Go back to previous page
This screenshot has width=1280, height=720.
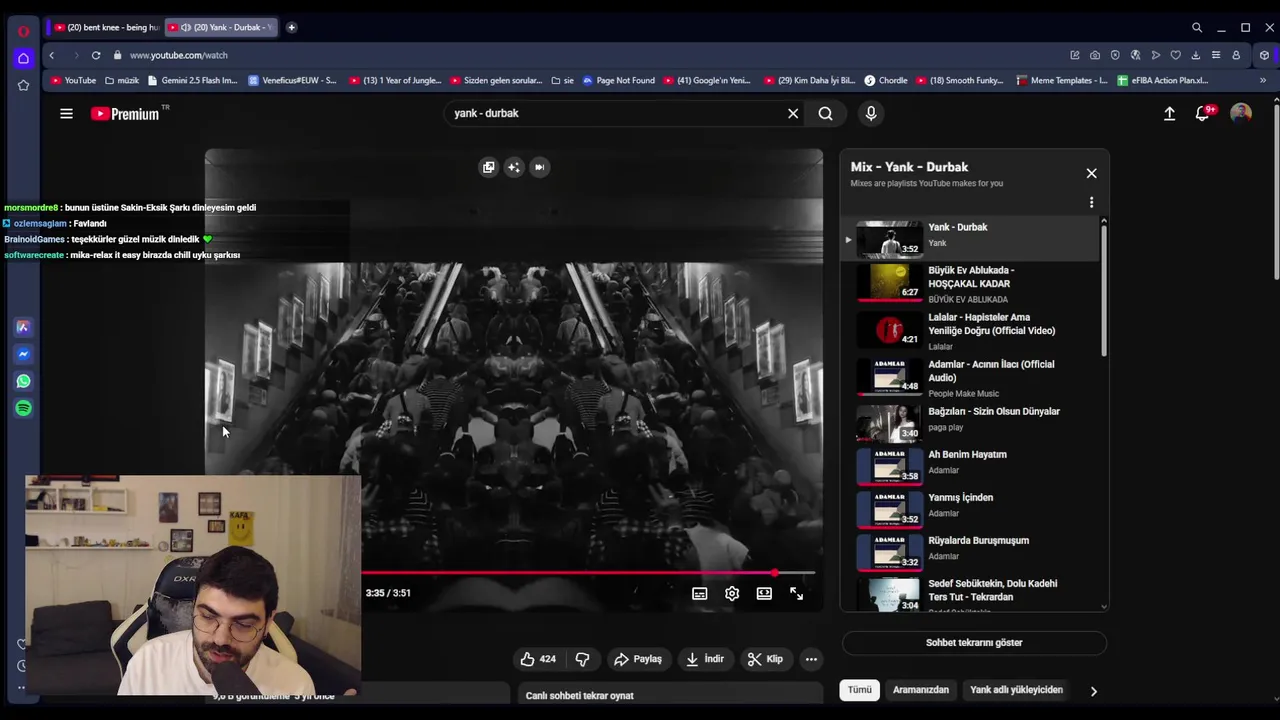point(51,55)
